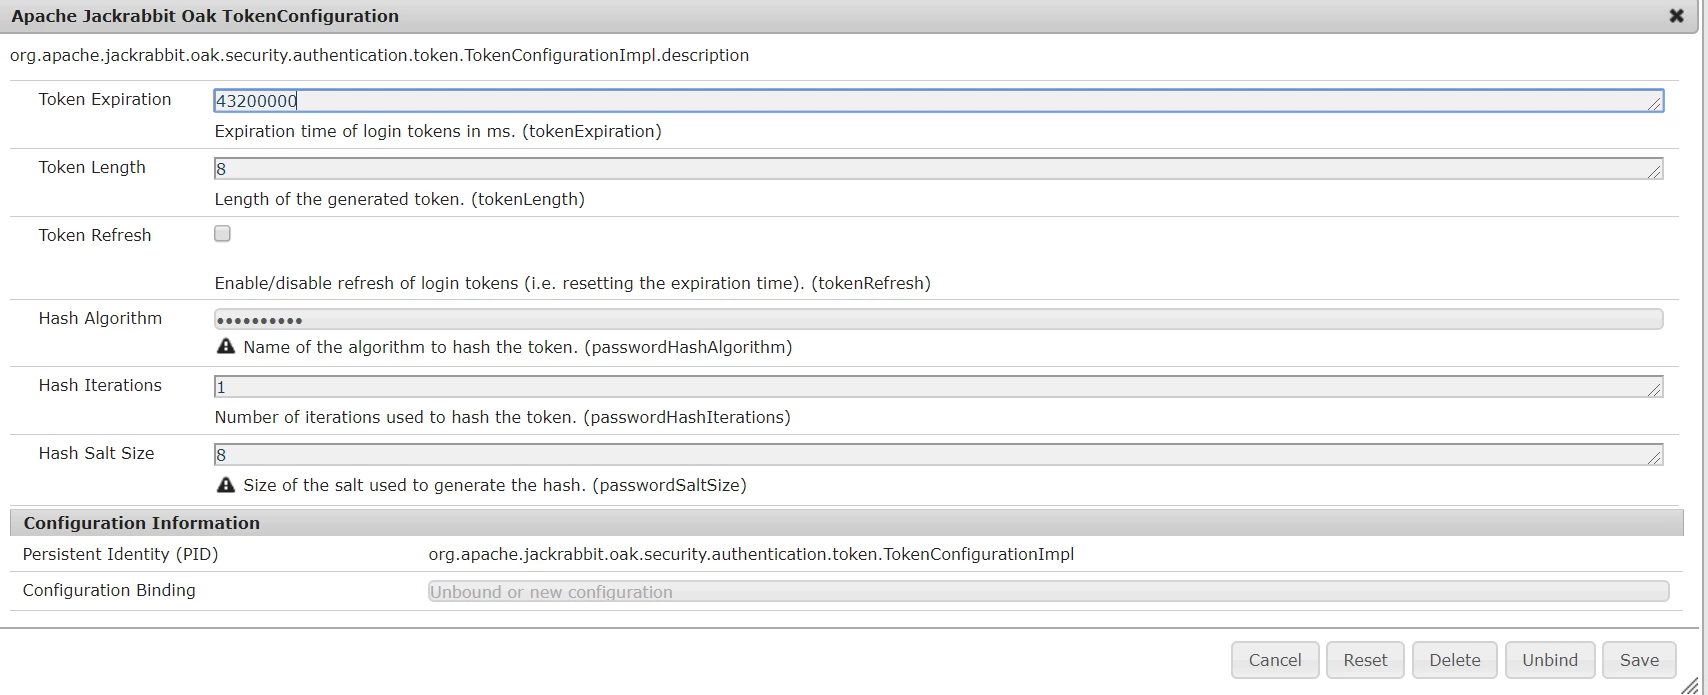This screenshot has width=1708, height=695.
Task: Unbind the configuration
Action: tap(1550, 660)
